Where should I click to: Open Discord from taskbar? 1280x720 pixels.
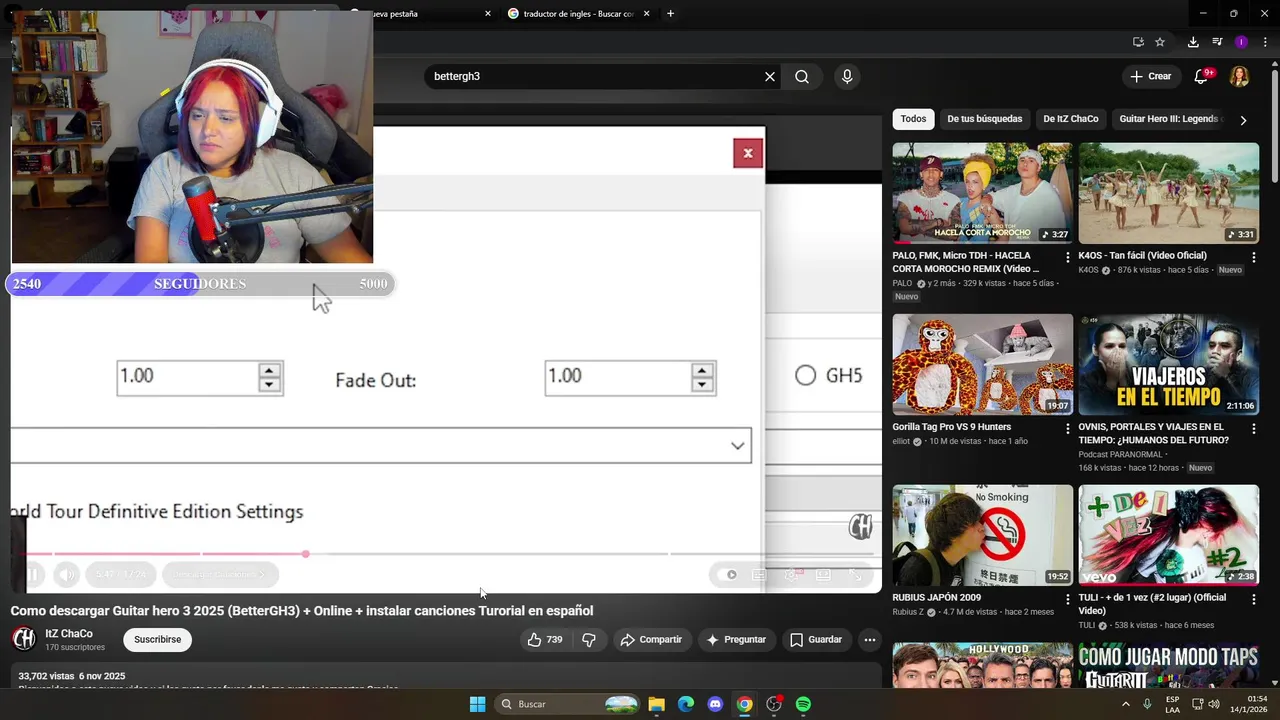[x=715, y=704]
